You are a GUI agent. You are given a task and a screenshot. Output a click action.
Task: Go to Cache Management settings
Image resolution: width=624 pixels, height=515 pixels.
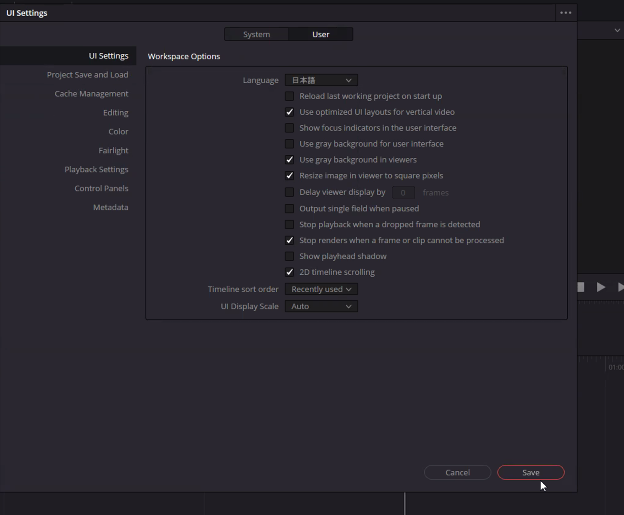click(x=91, y=94)
